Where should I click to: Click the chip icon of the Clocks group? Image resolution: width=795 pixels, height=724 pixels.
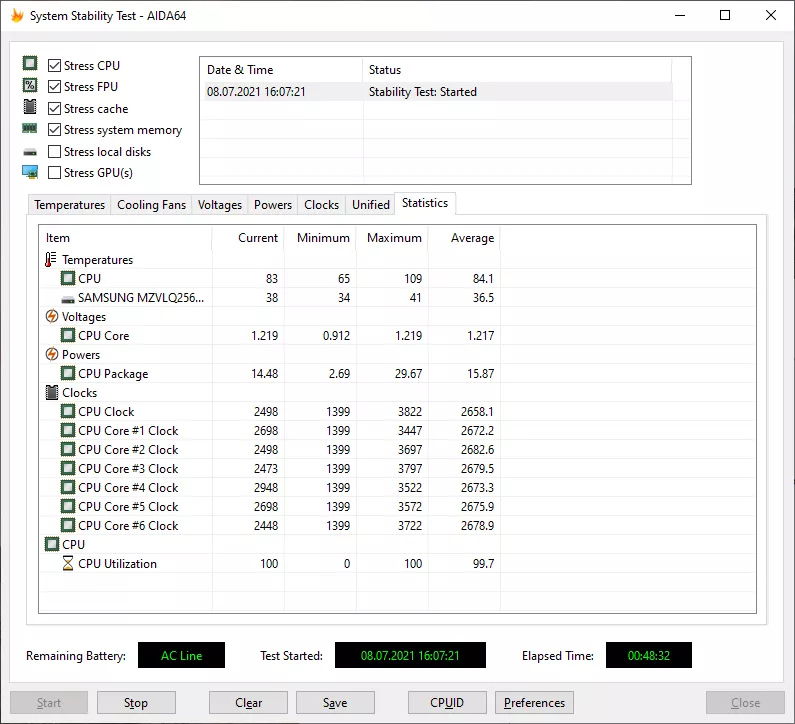coord(52,392)
